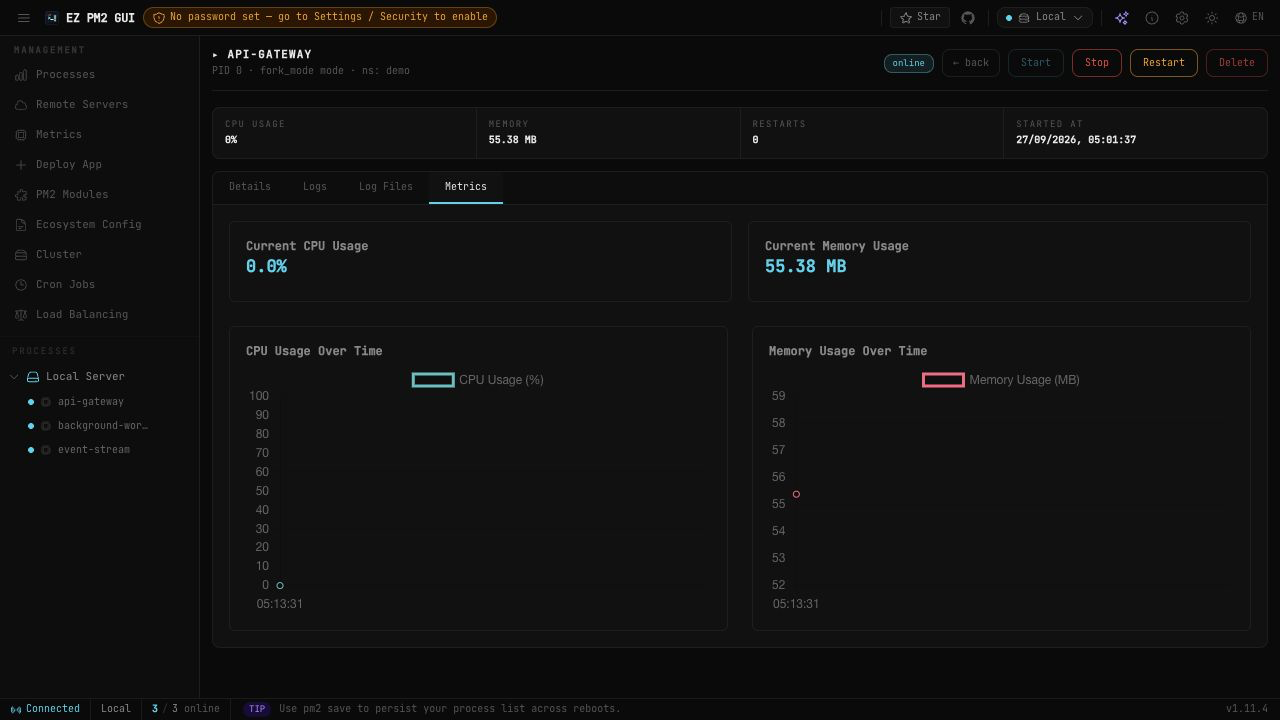Click the v1.11.4 version label

tap(1247, 709)
